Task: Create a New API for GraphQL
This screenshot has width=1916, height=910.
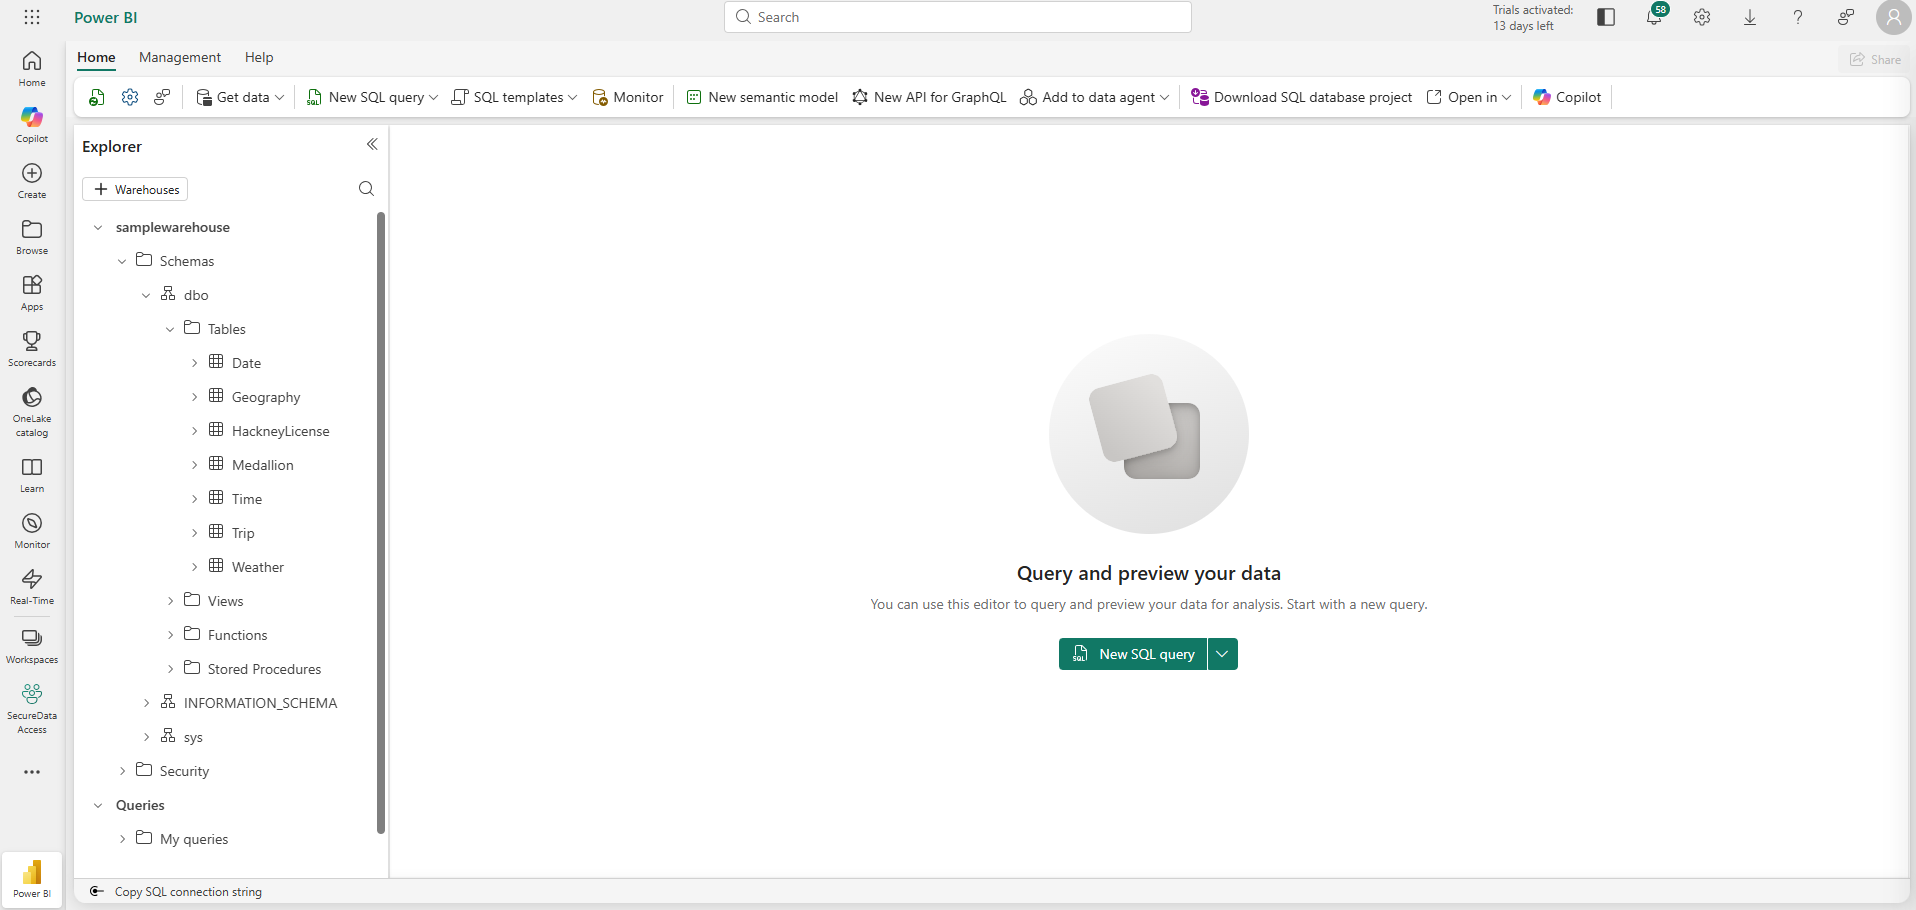Action: [929, 97]
